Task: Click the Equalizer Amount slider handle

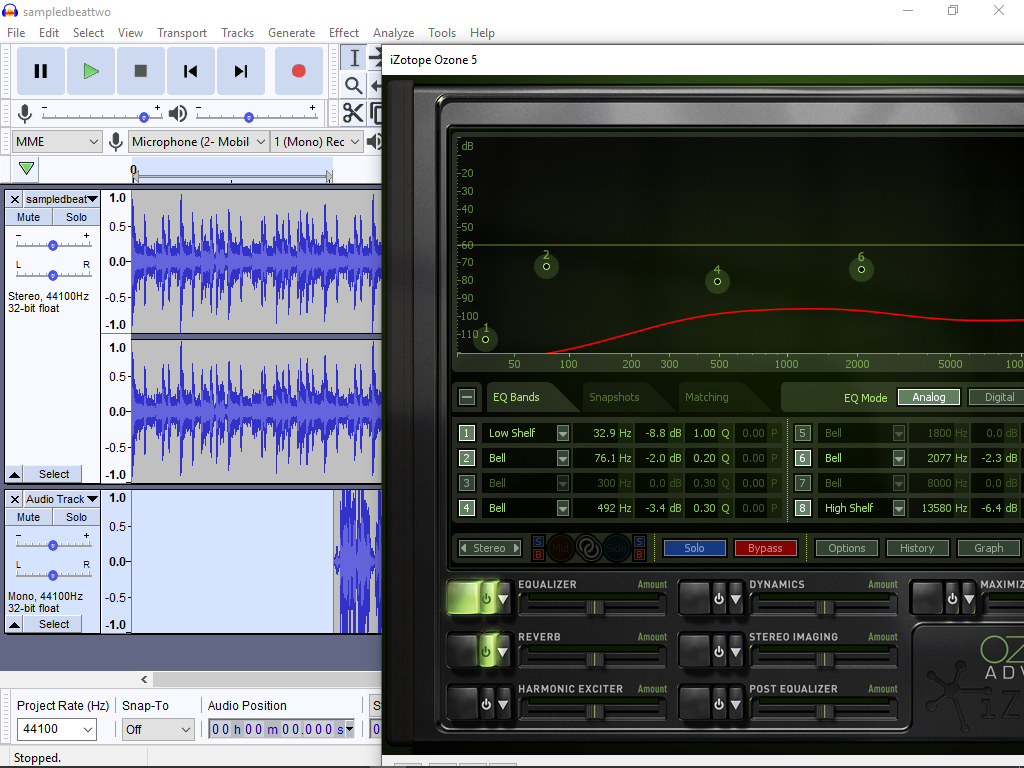Action: coord(594,607)
